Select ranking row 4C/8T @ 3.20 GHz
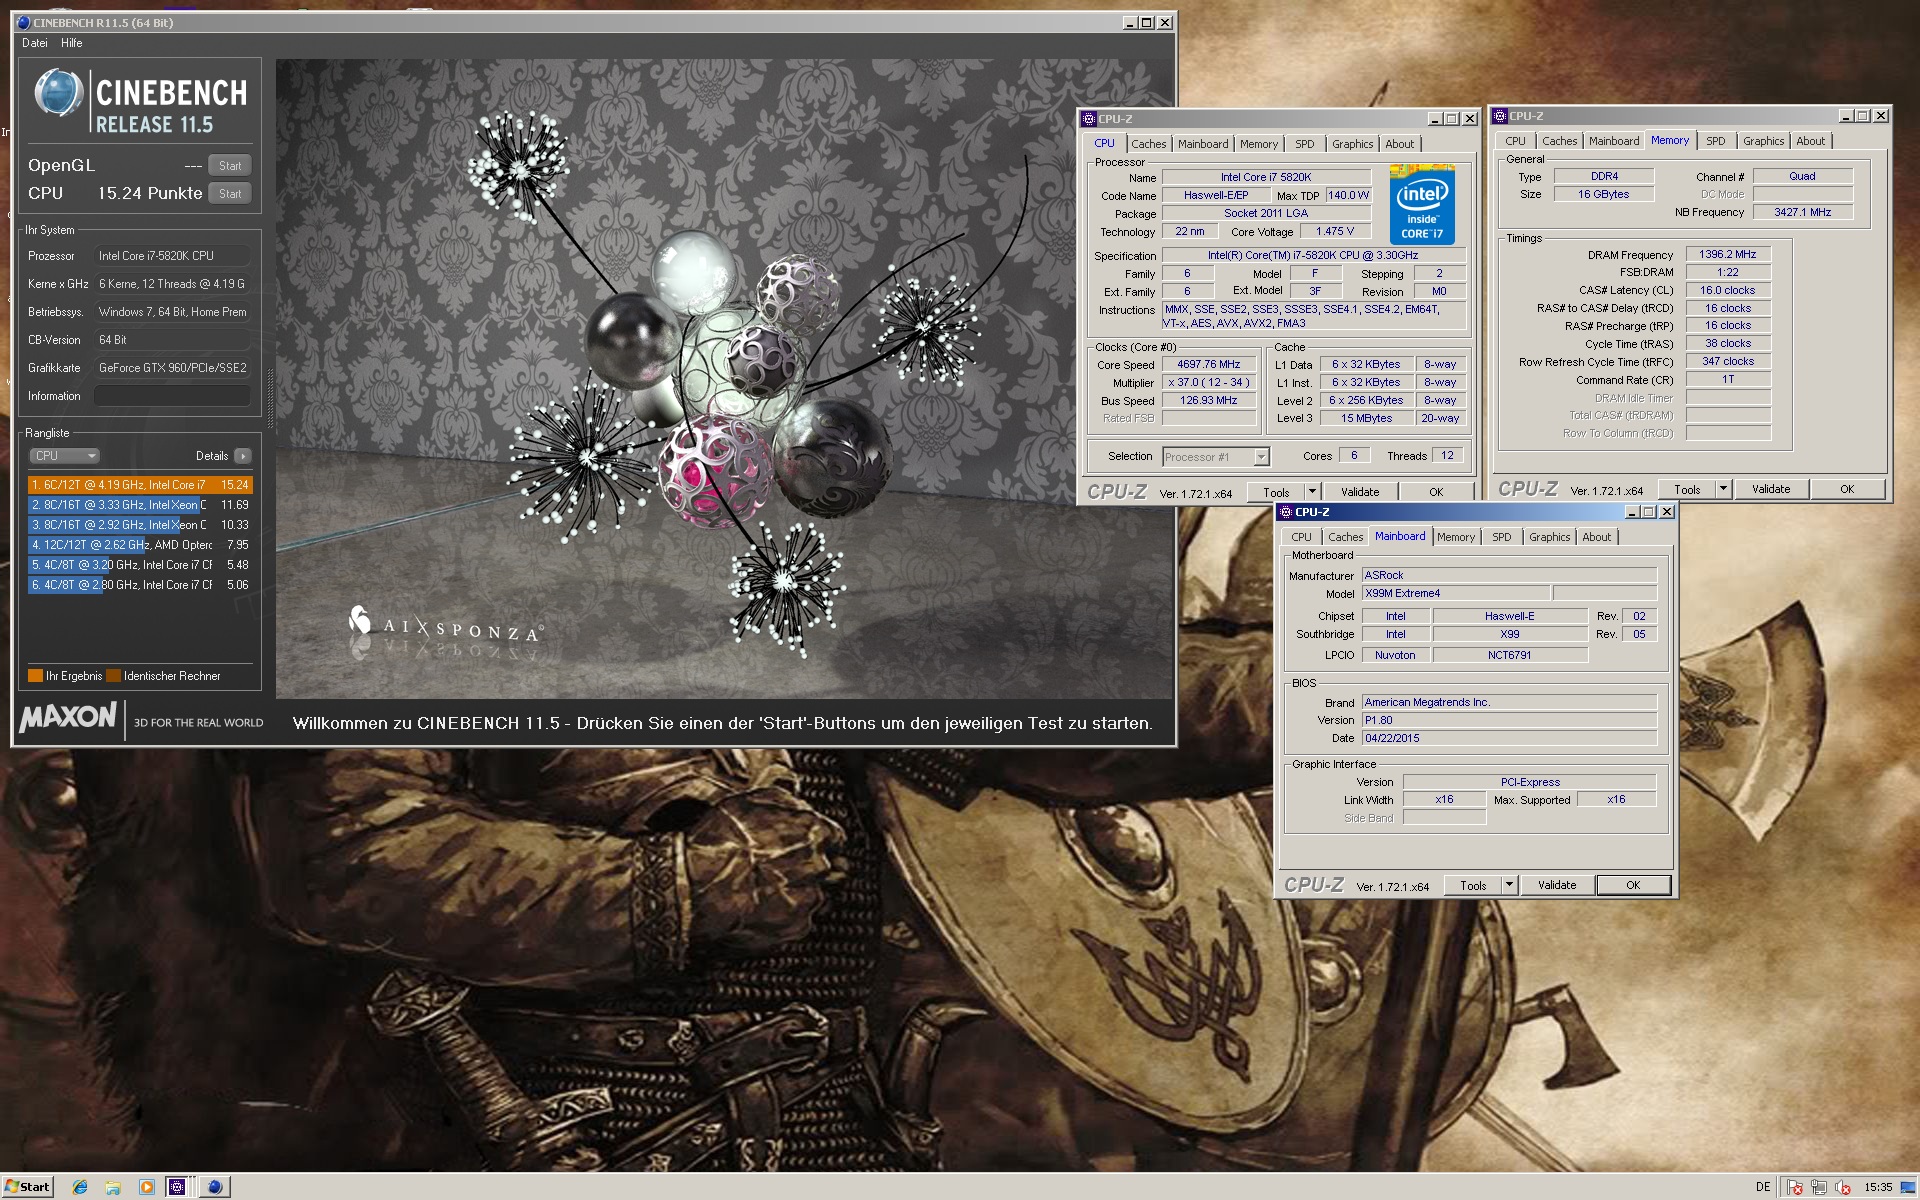This screenshot has height=1200, width=1920. pyautogui.click(x=140, y=565)
